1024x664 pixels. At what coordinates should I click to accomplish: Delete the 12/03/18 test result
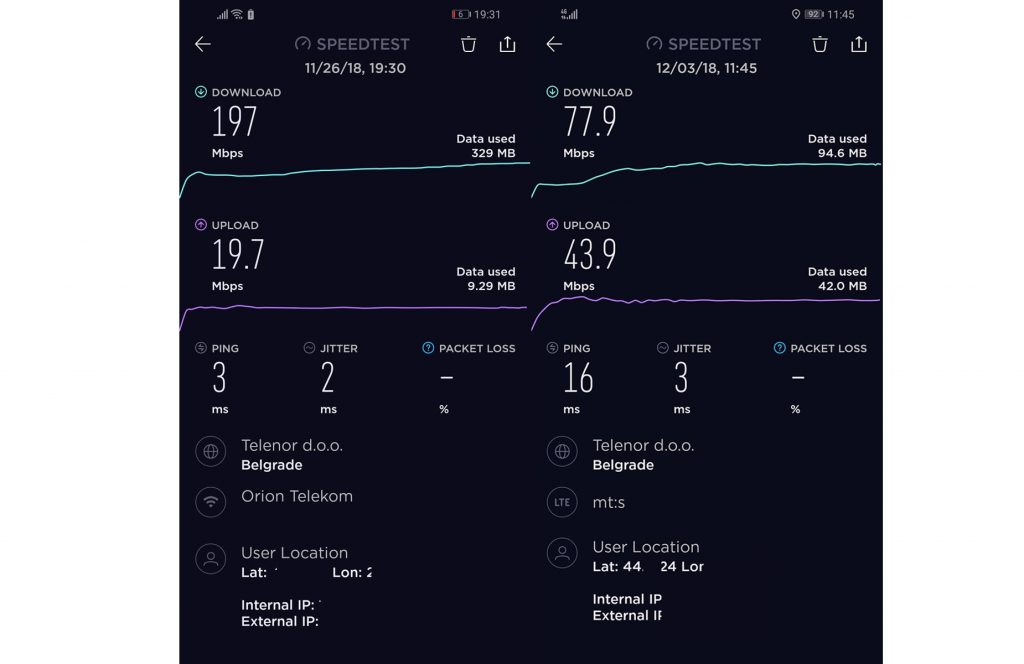[820, 44]
